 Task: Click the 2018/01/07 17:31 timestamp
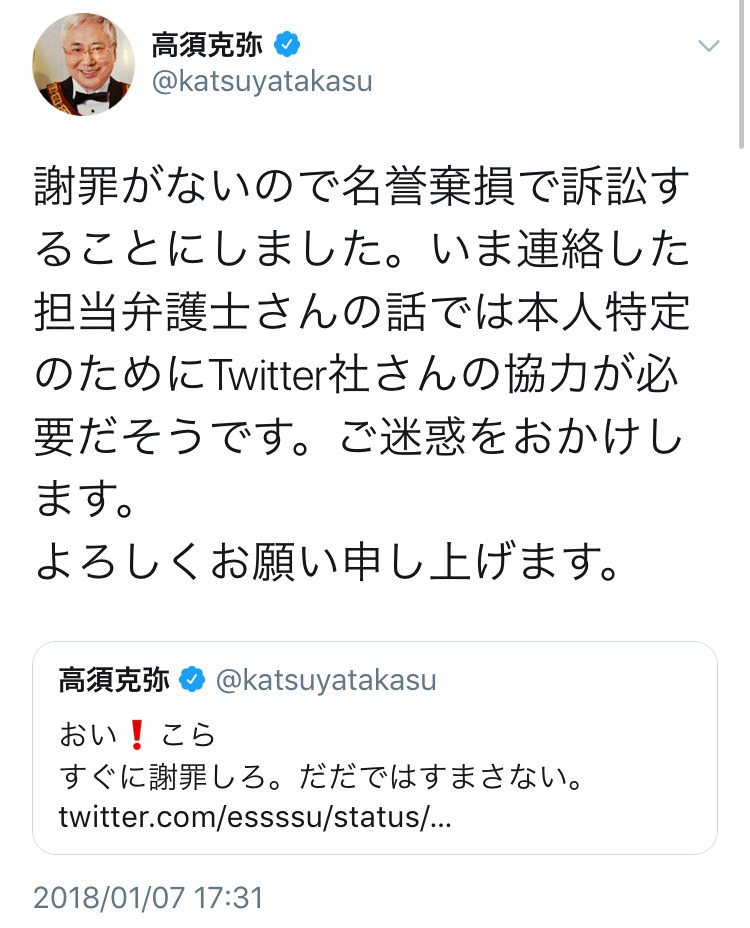pyautogui.click(x=148, y=898)
